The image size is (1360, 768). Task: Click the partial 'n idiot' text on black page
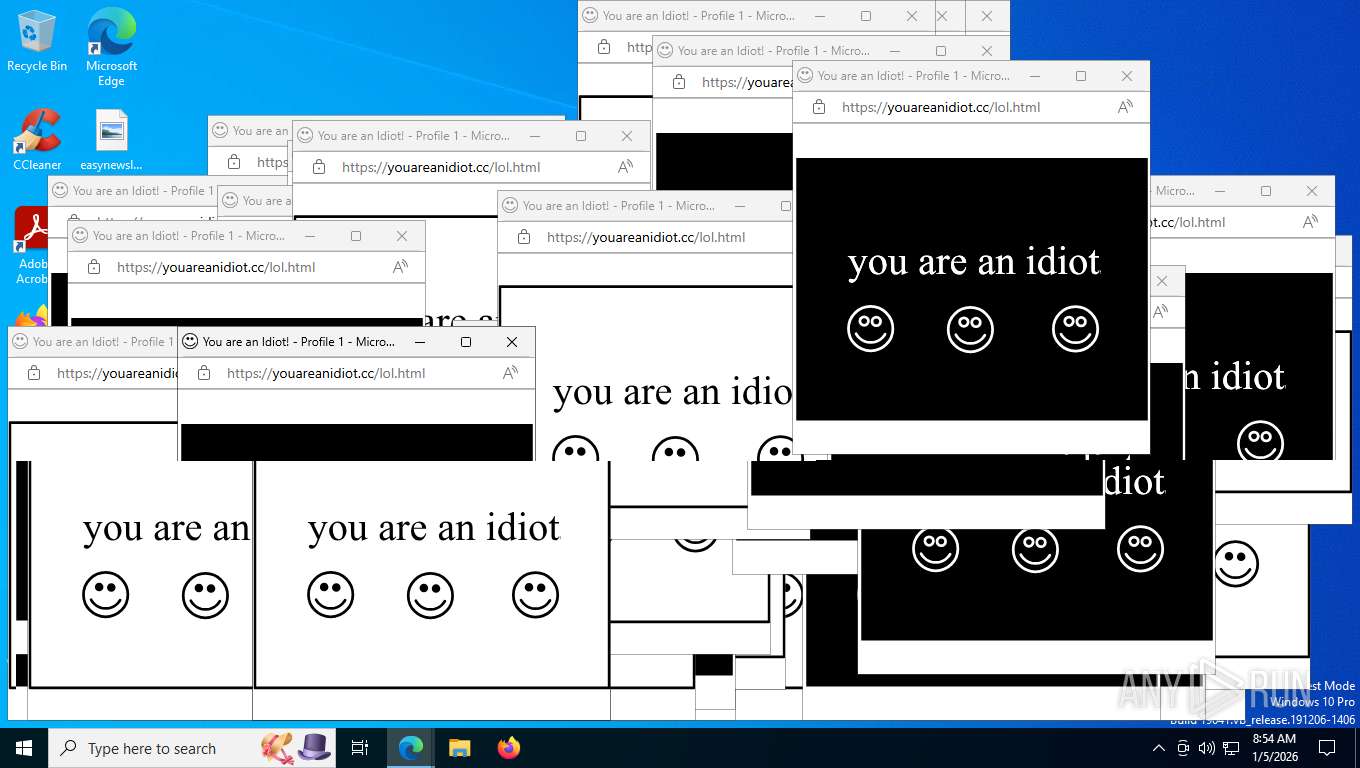tap(1234, 377)
